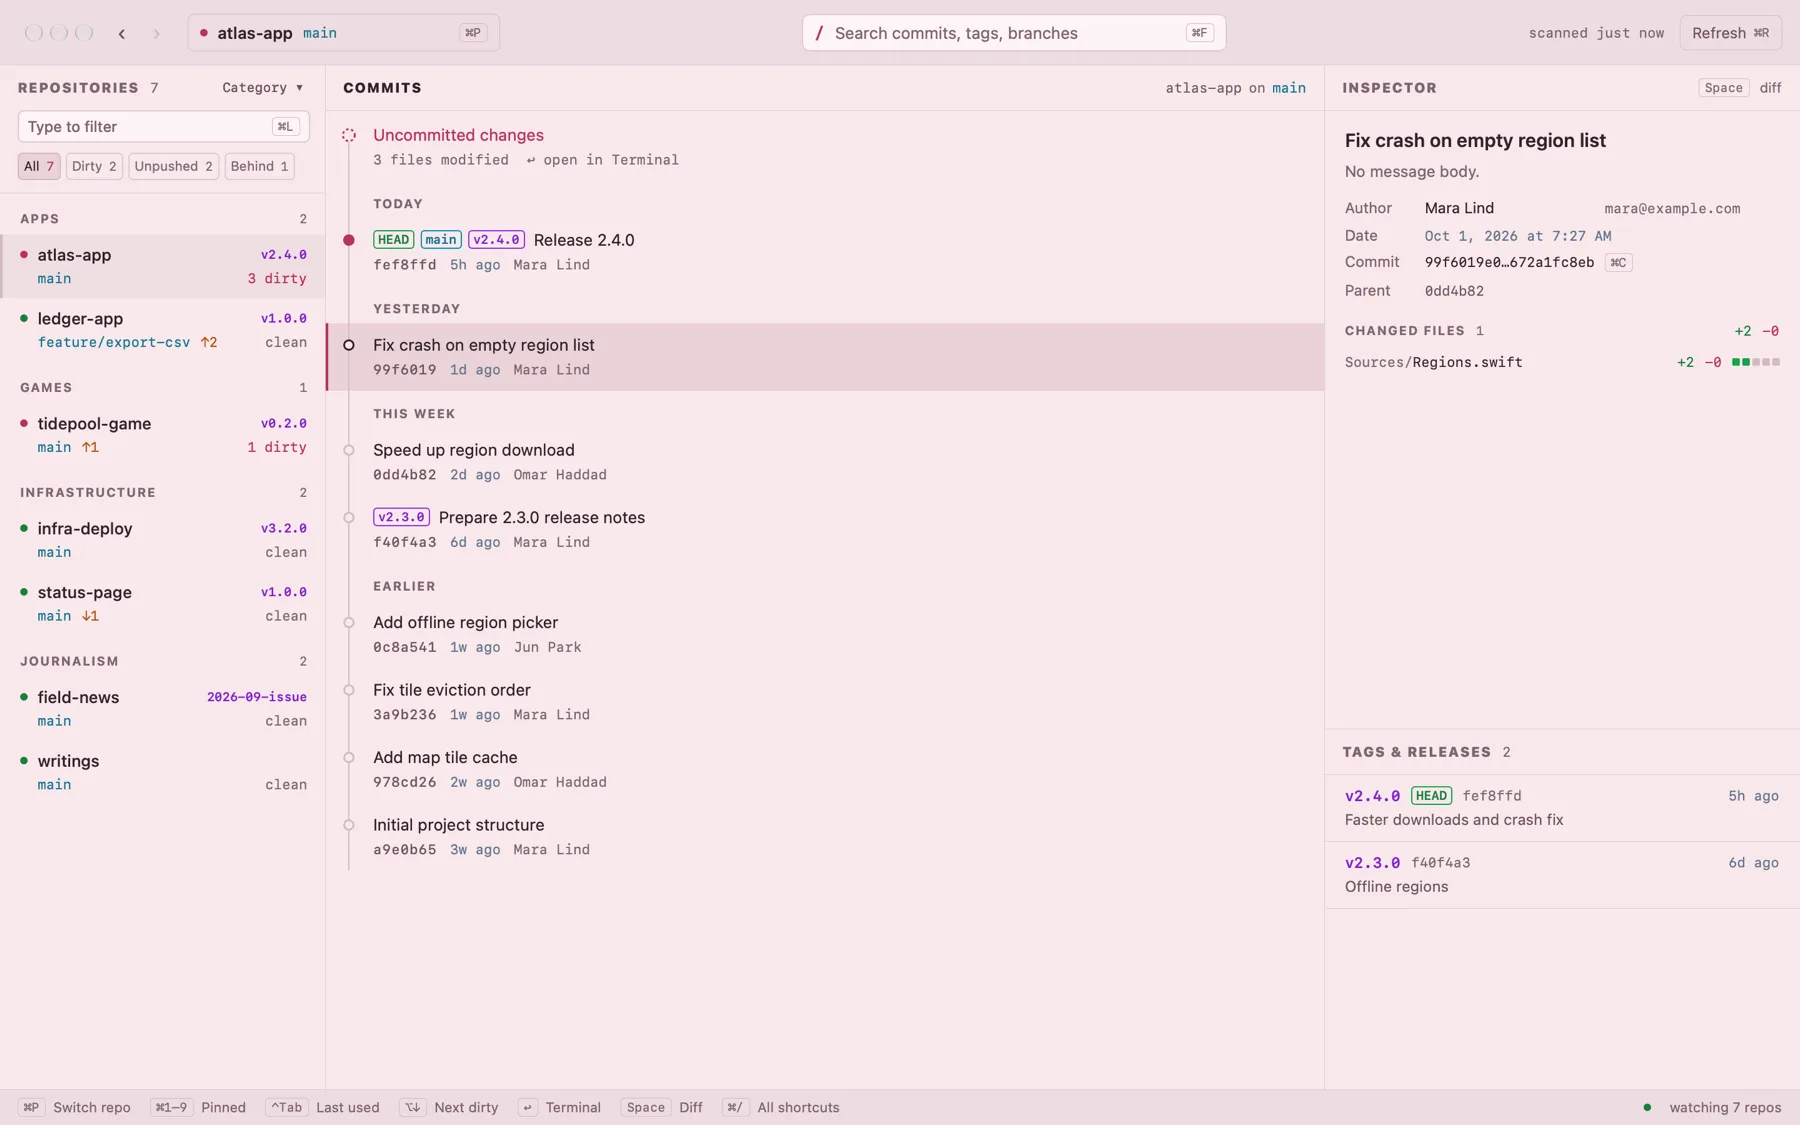Image resolution: width=1800 pixels, height=1125 pixels.
Task: Select Prepare 2.3.0 release notes commit
Action: pyautogui.click(x=826, y=529)
